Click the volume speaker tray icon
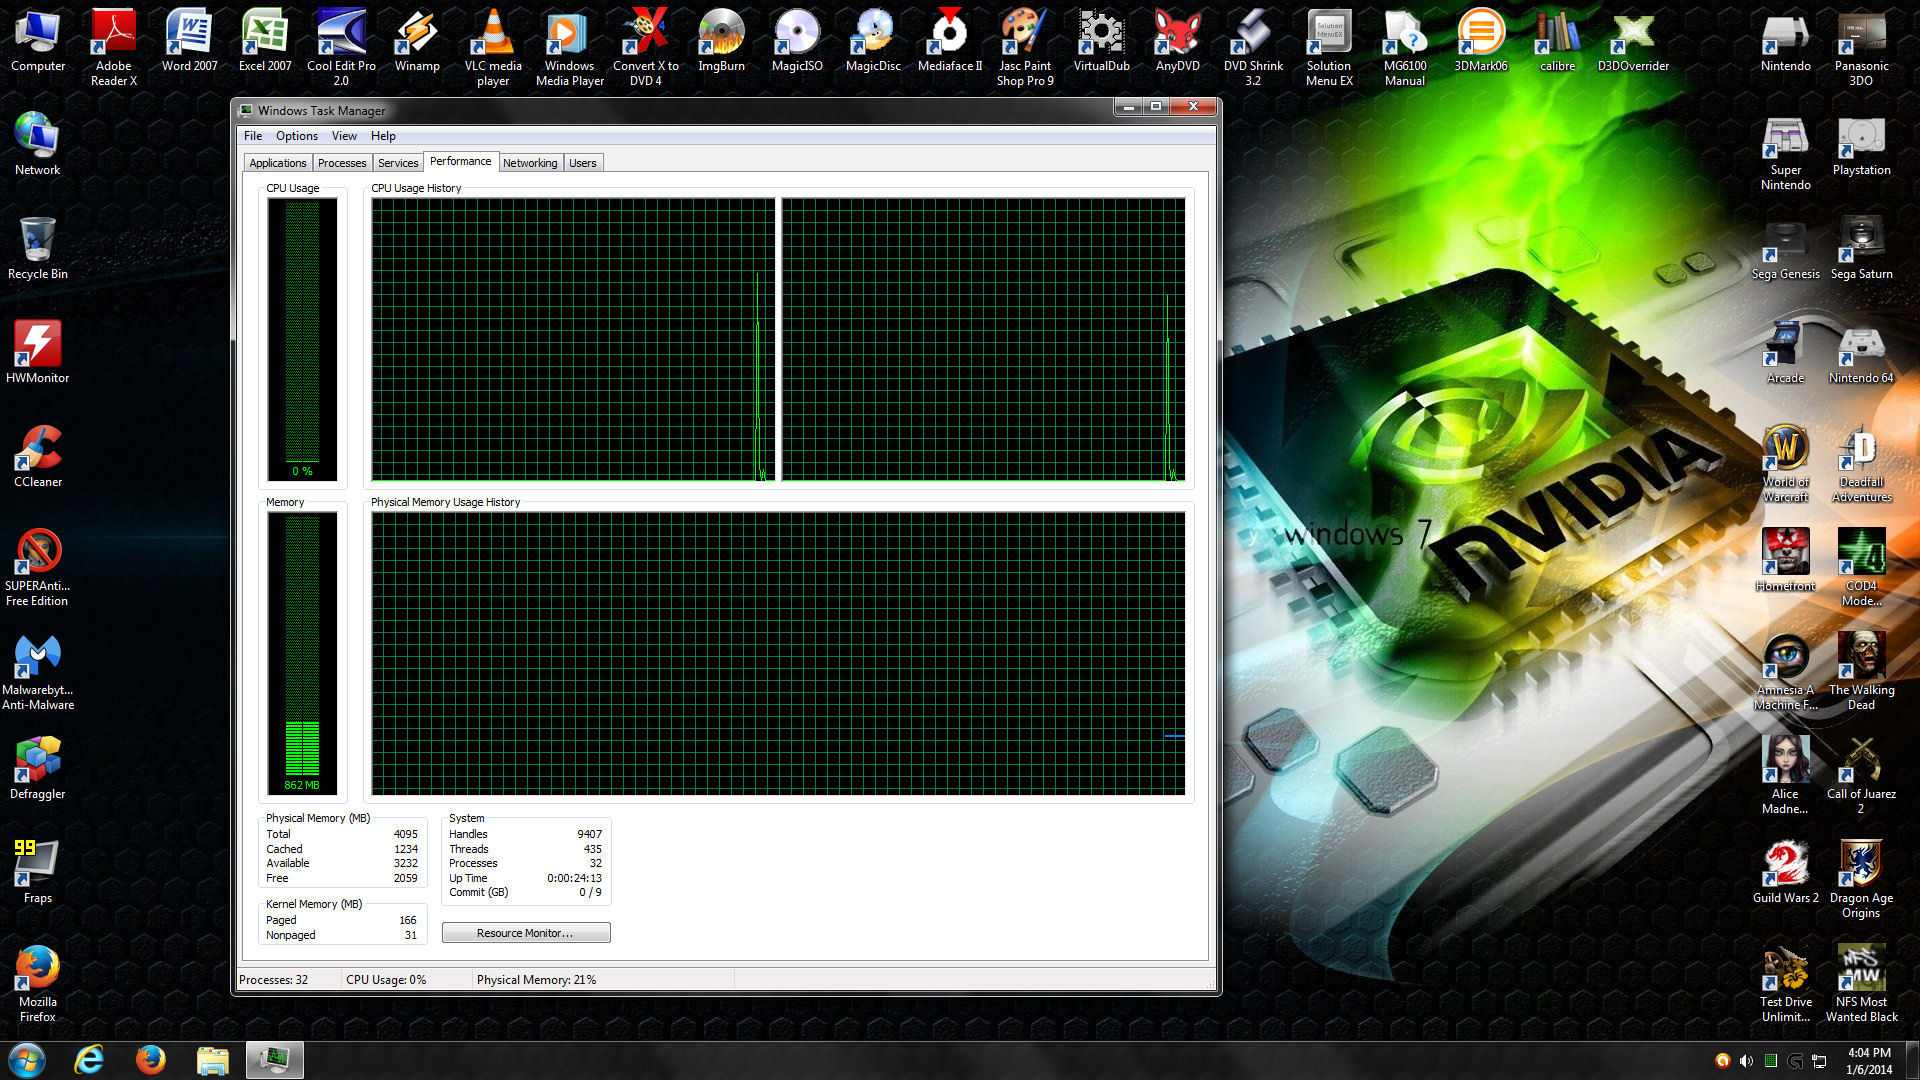The image size is (1920, 1080). pyautogui.click(x=1746, y=1061)
